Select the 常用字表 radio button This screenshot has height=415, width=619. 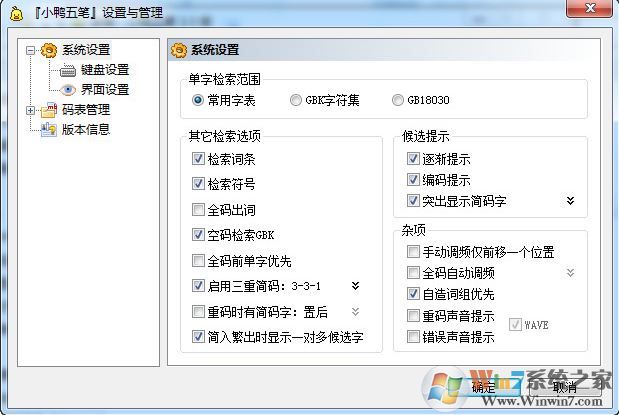click(x=198, y=100)
